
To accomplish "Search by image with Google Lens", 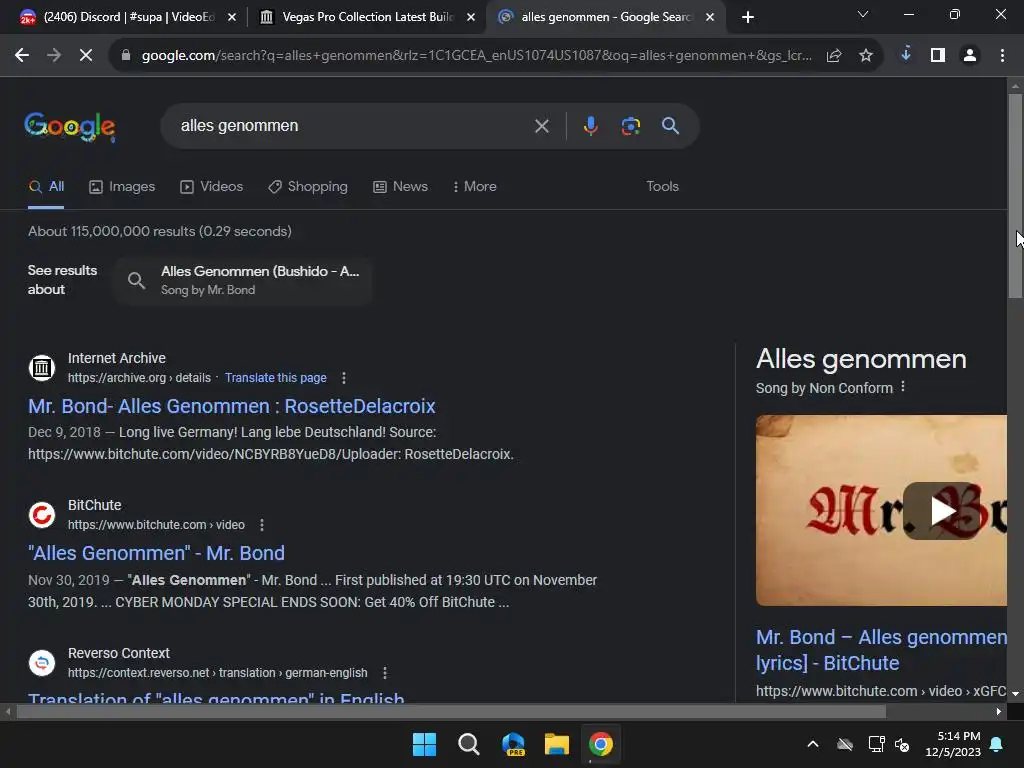I will point(630,125).
